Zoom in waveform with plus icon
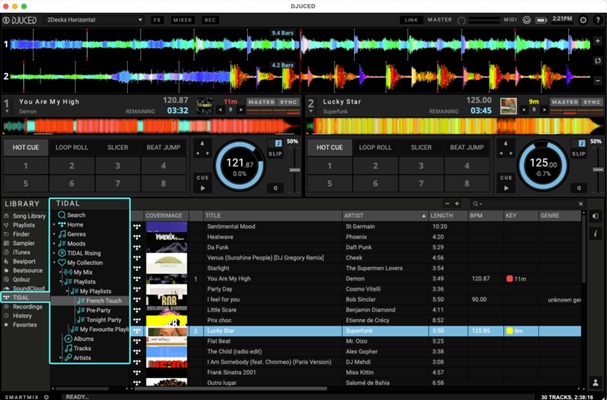This screenshot has width=607, height=400. click(x=597, y=41)
